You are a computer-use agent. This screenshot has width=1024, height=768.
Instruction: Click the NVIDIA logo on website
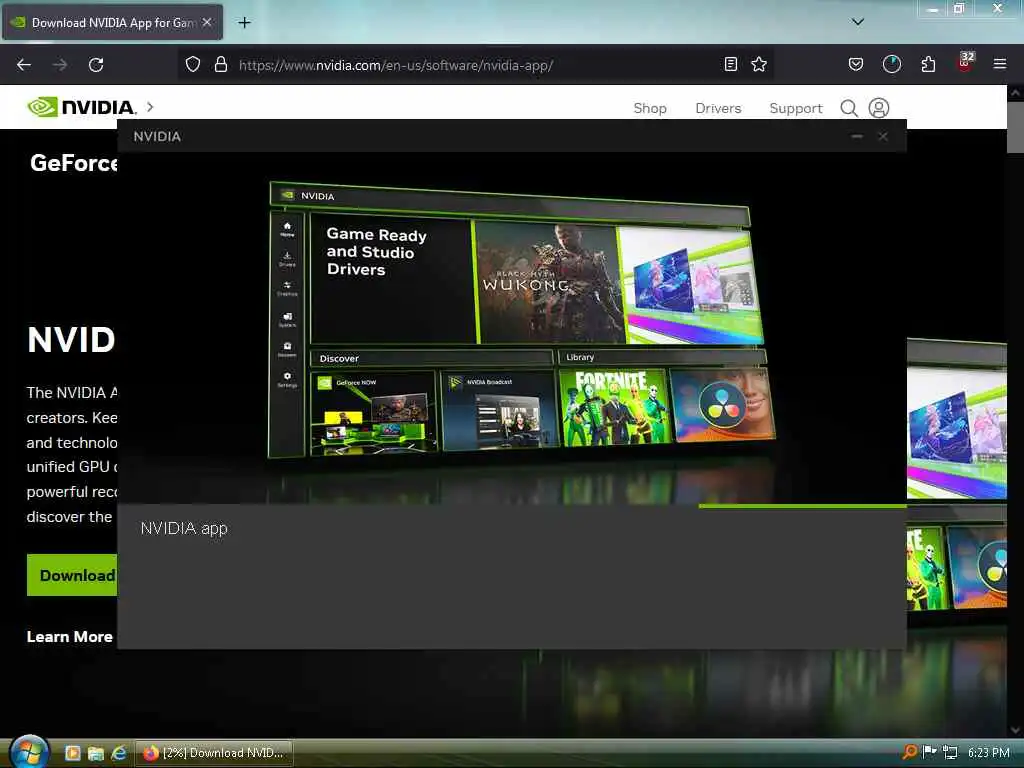pos(82,106)
